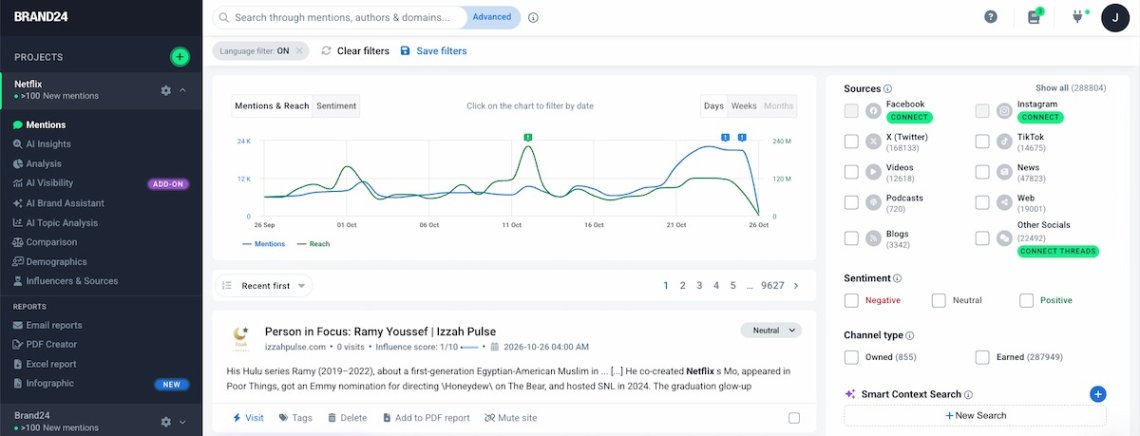Check Blogs source filter
The height and width of the screenshot is (436, 1140).
pyautogui.click(x=851, y=238)
